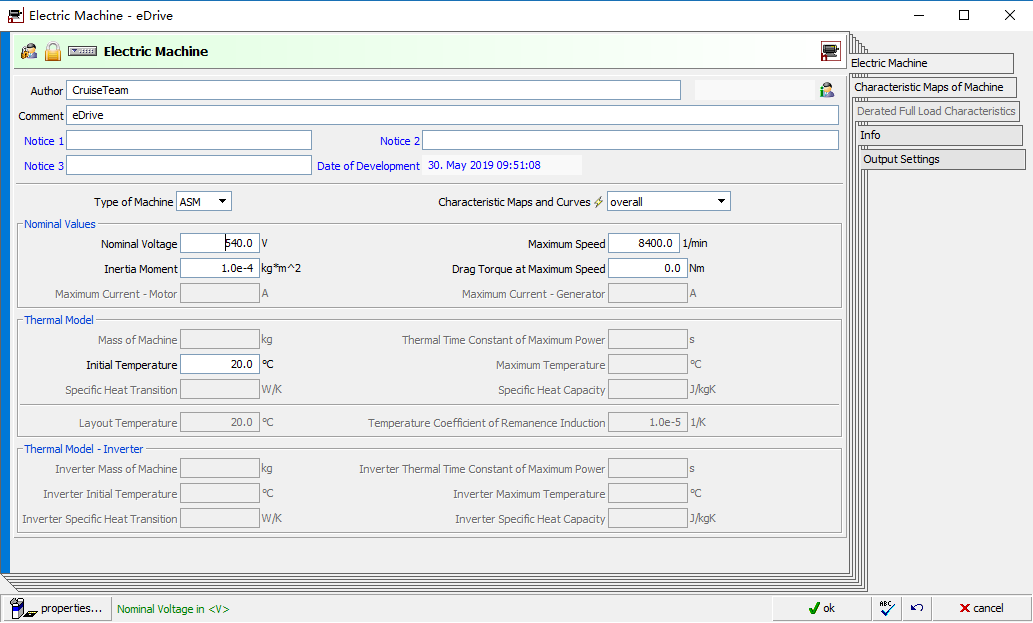The height and width of the screenshot is (623, 1033).
Task: Click the author user icon next to Author field
Action: (827, 90)
